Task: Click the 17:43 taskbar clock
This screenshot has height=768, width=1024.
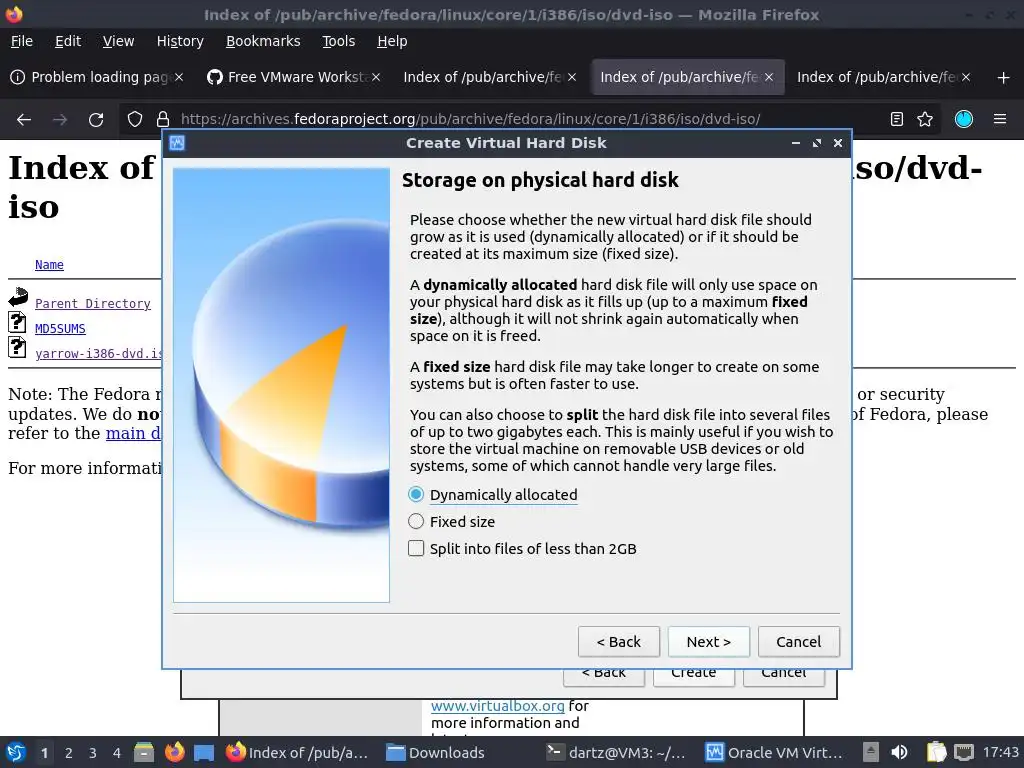Action: click(1000, 752)
